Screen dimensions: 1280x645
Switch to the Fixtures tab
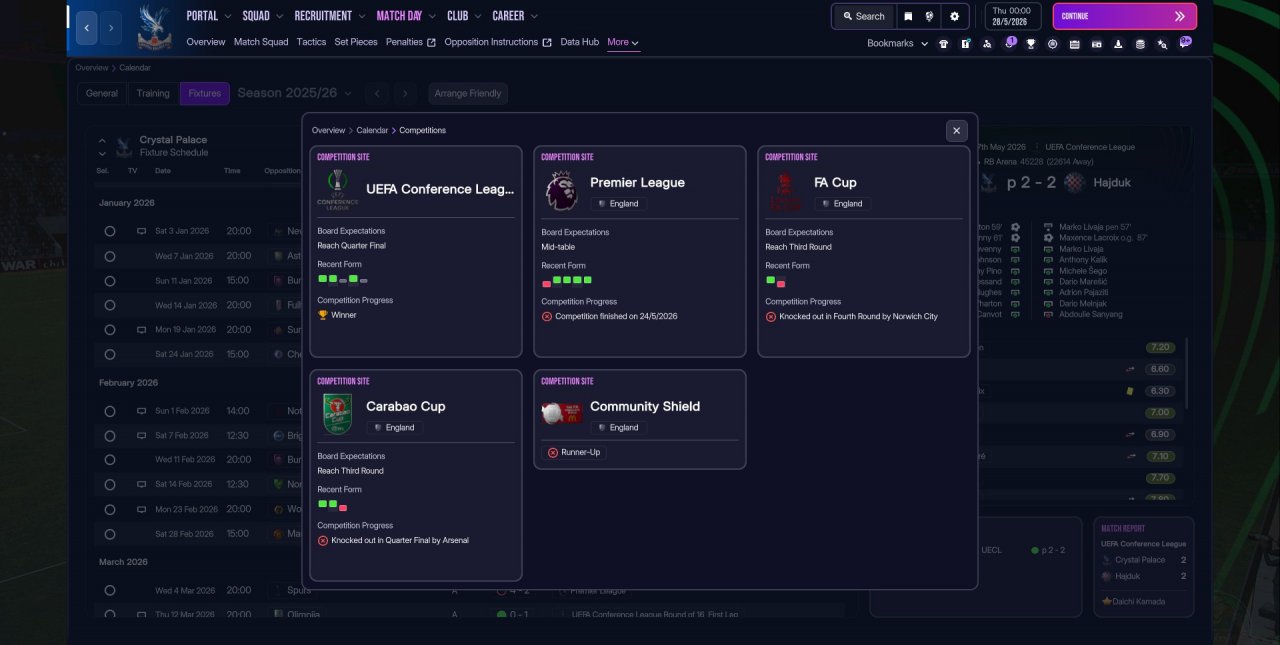click(205, 93)
